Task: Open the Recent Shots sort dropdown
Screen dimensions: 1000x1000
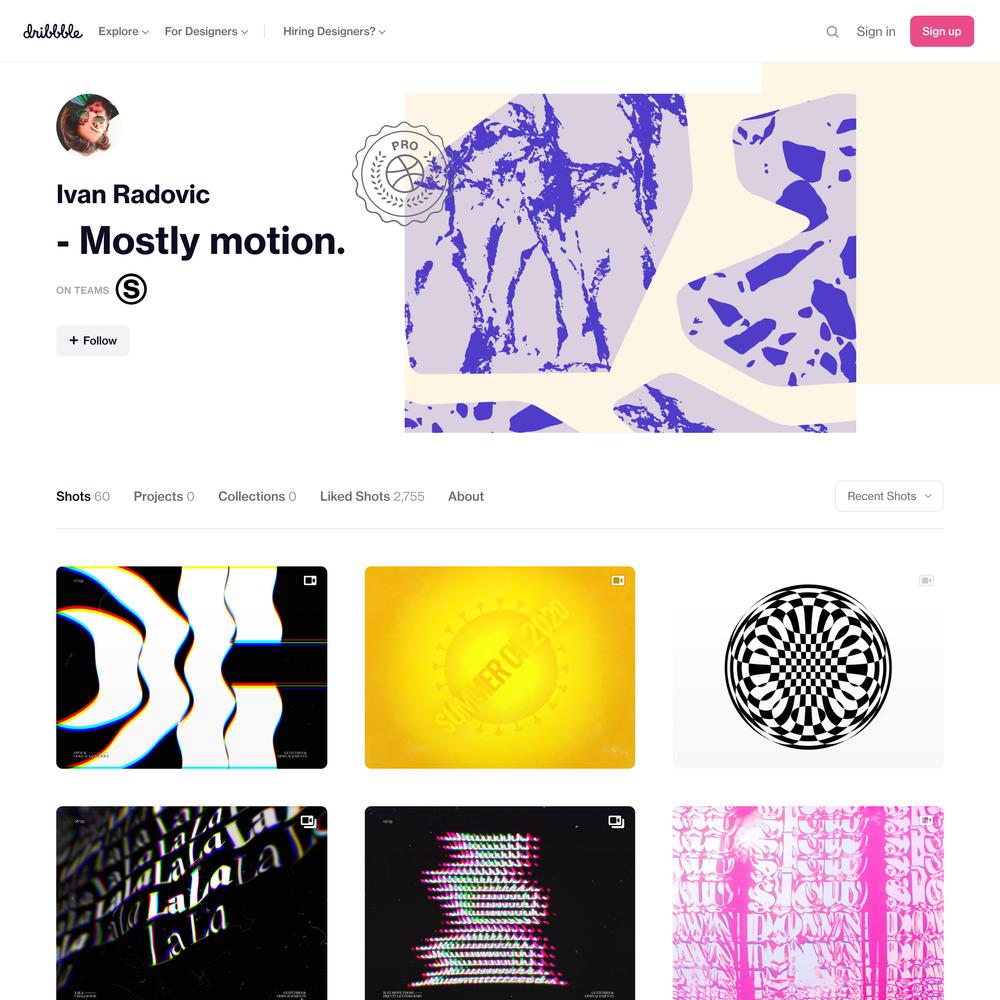Action: (889, 496)
